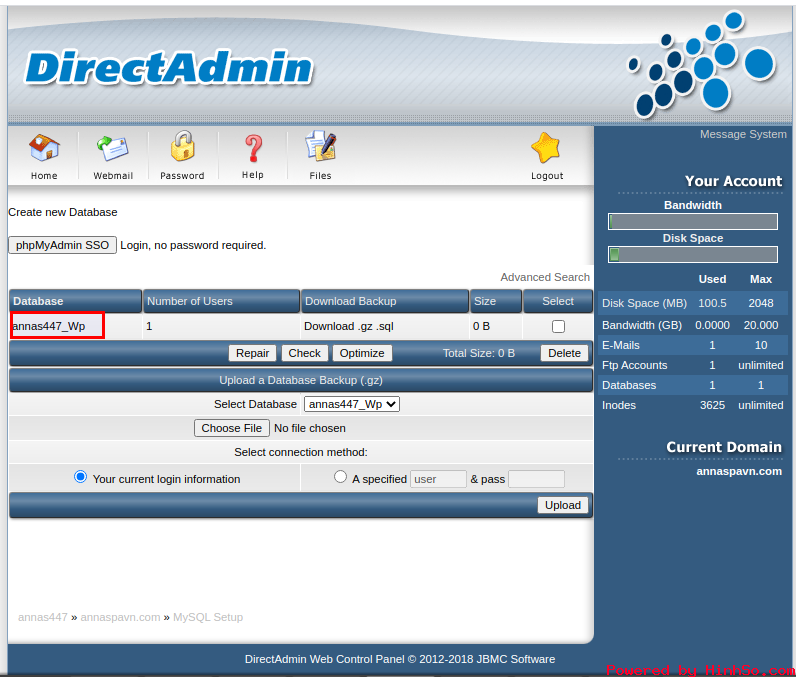The width and height of the screenshot is (796, 677).
Task: Click the Disk Space (MB) row label
Action: coord(644,303)
